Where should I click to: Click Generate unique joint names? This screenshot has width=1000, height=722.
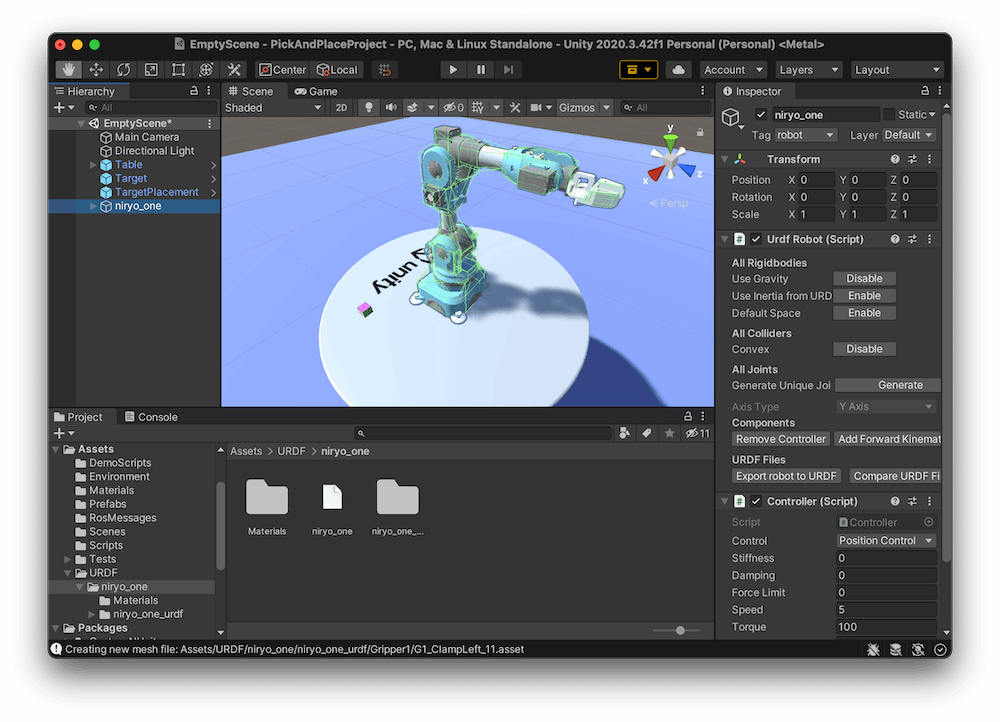point(888,385)
